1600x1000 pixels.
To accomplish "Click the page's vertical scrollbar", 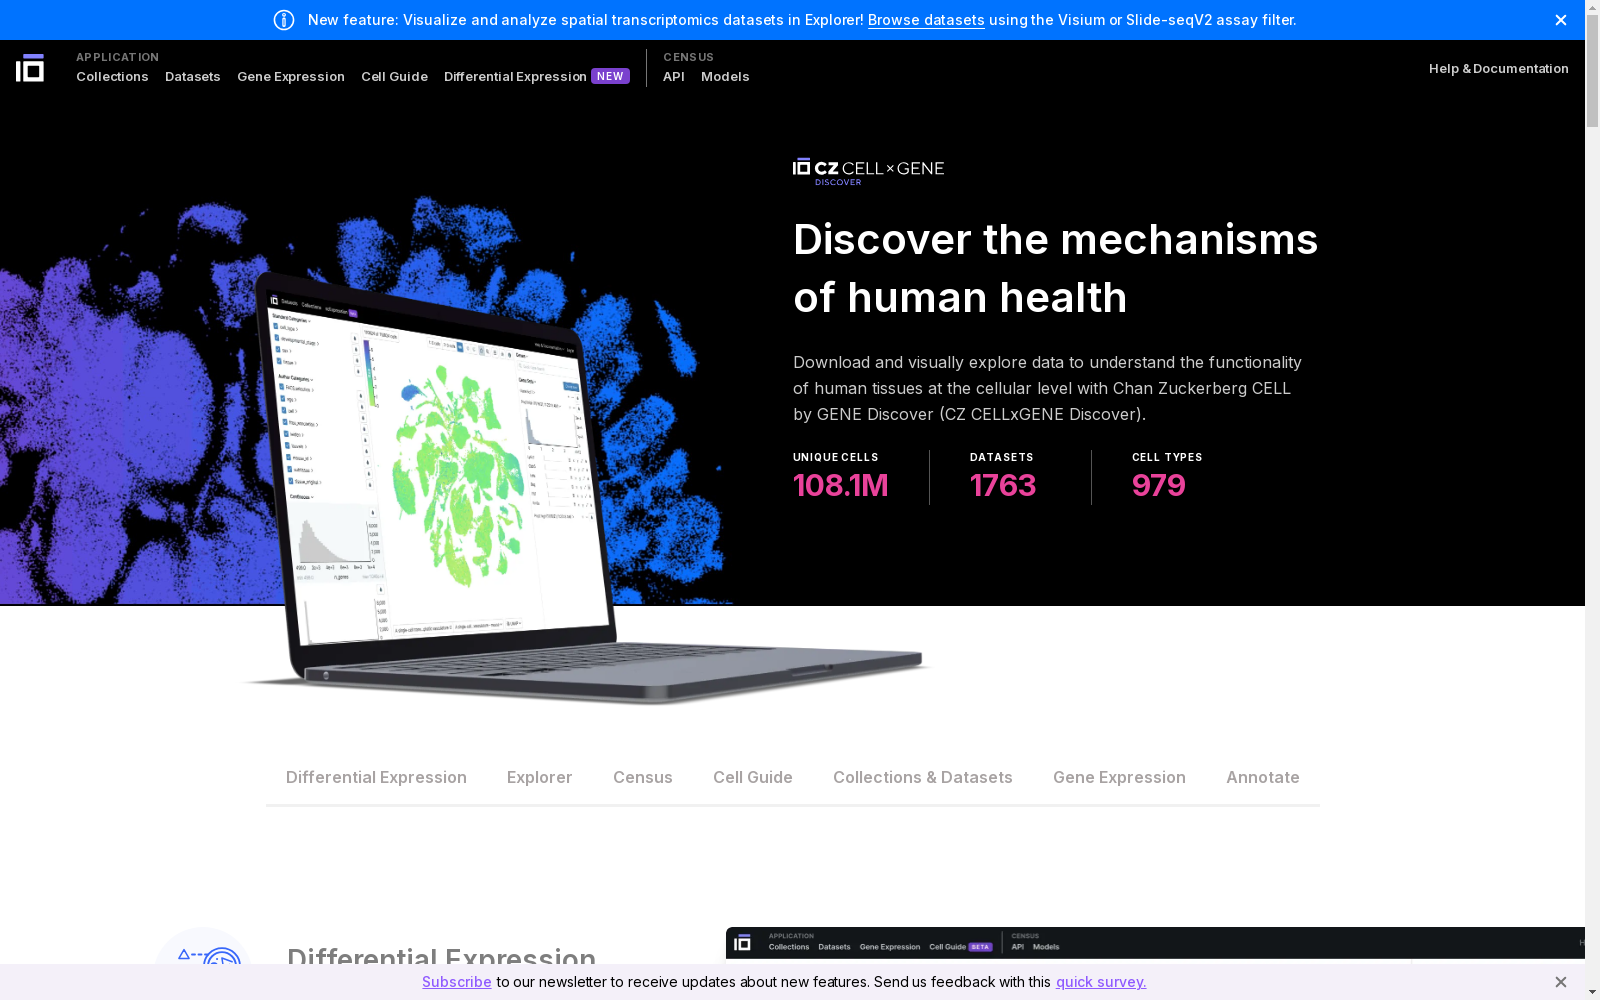I will coord(1592,500).
